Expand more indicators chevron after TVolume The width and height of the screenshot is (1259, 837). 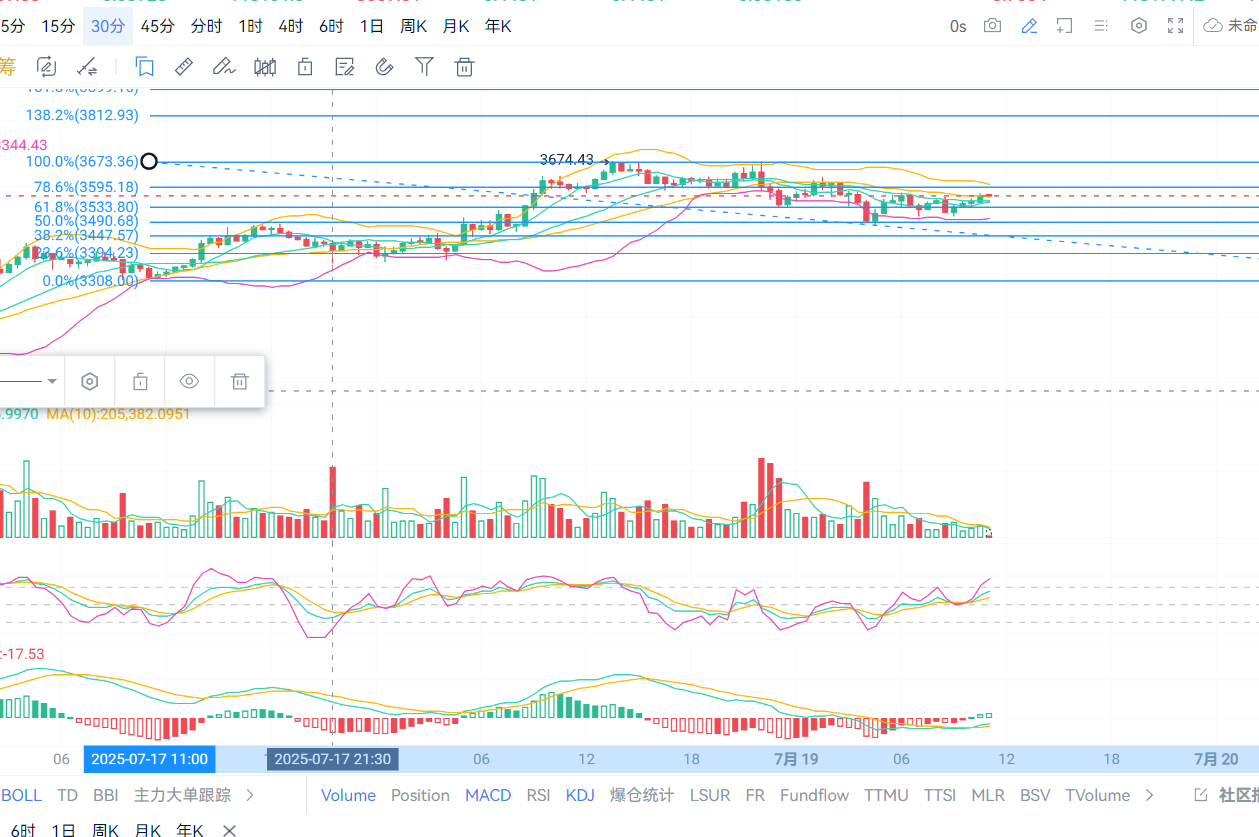coord(1150,795)
